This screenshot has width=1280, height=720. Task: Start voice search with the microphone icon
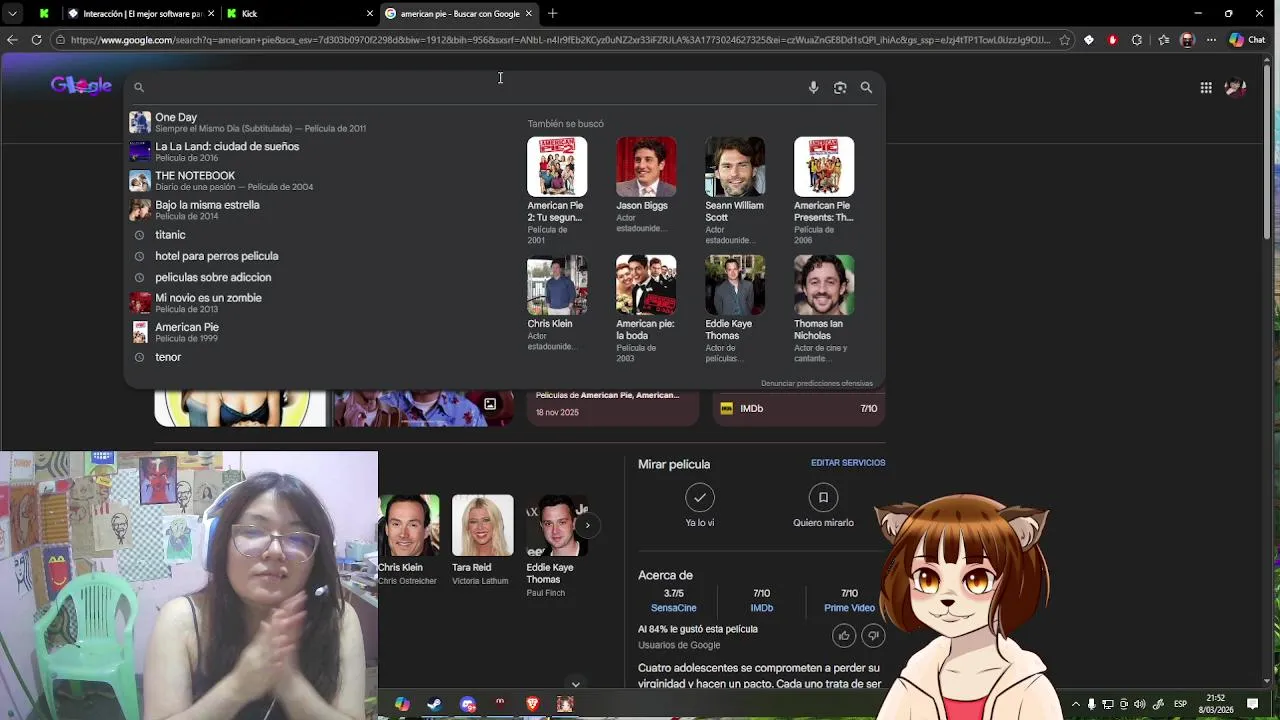click(813, 88)
